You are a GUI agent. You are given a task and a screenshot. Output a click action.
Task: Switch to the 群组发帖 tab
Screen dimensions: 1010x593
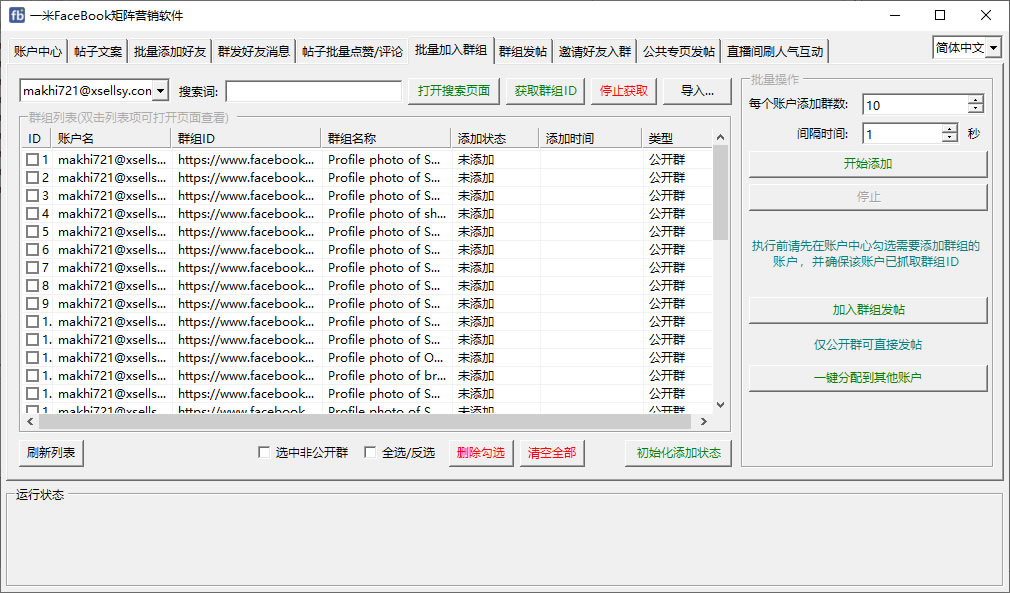click(x=522, y=52)
